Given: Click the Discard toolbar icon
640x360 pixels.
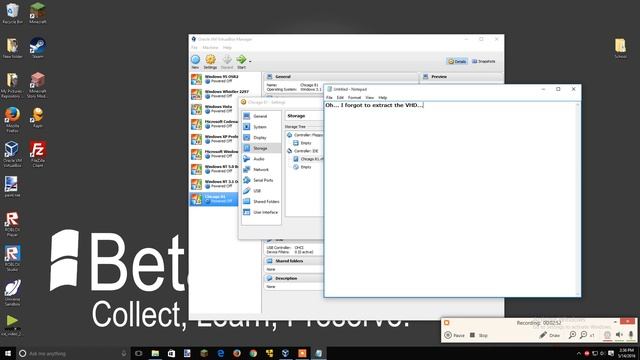Looking at the screenshot, I should pos(227,62).
